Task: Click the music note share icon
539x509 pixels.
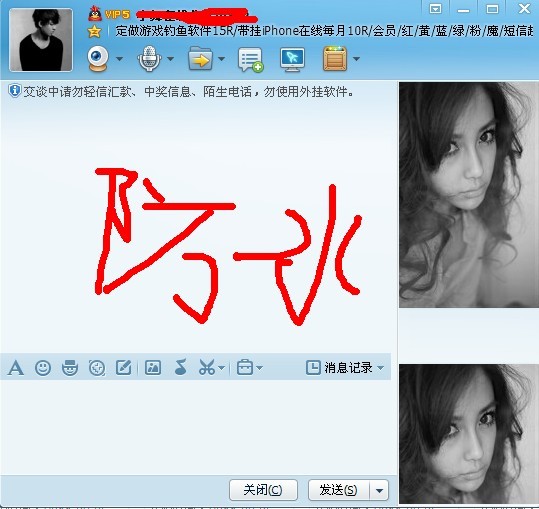Action: (x=181, y=367)
